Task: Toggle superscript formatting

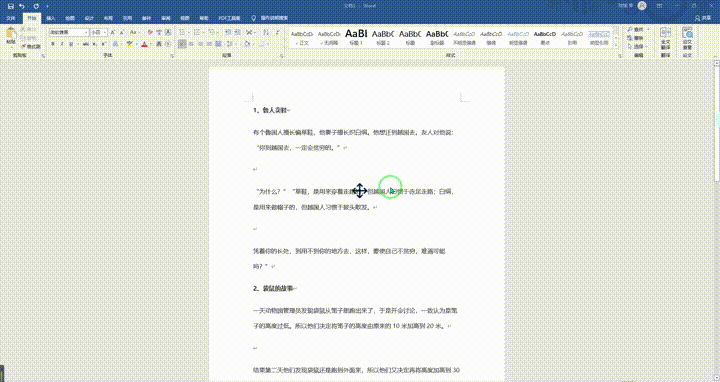Action: [x=103, y=44]
